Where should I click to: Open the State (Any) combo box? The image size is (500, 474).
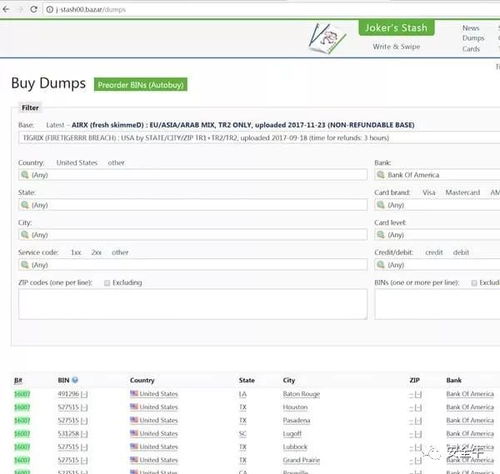pyautogui.click(x=193, y=205)
